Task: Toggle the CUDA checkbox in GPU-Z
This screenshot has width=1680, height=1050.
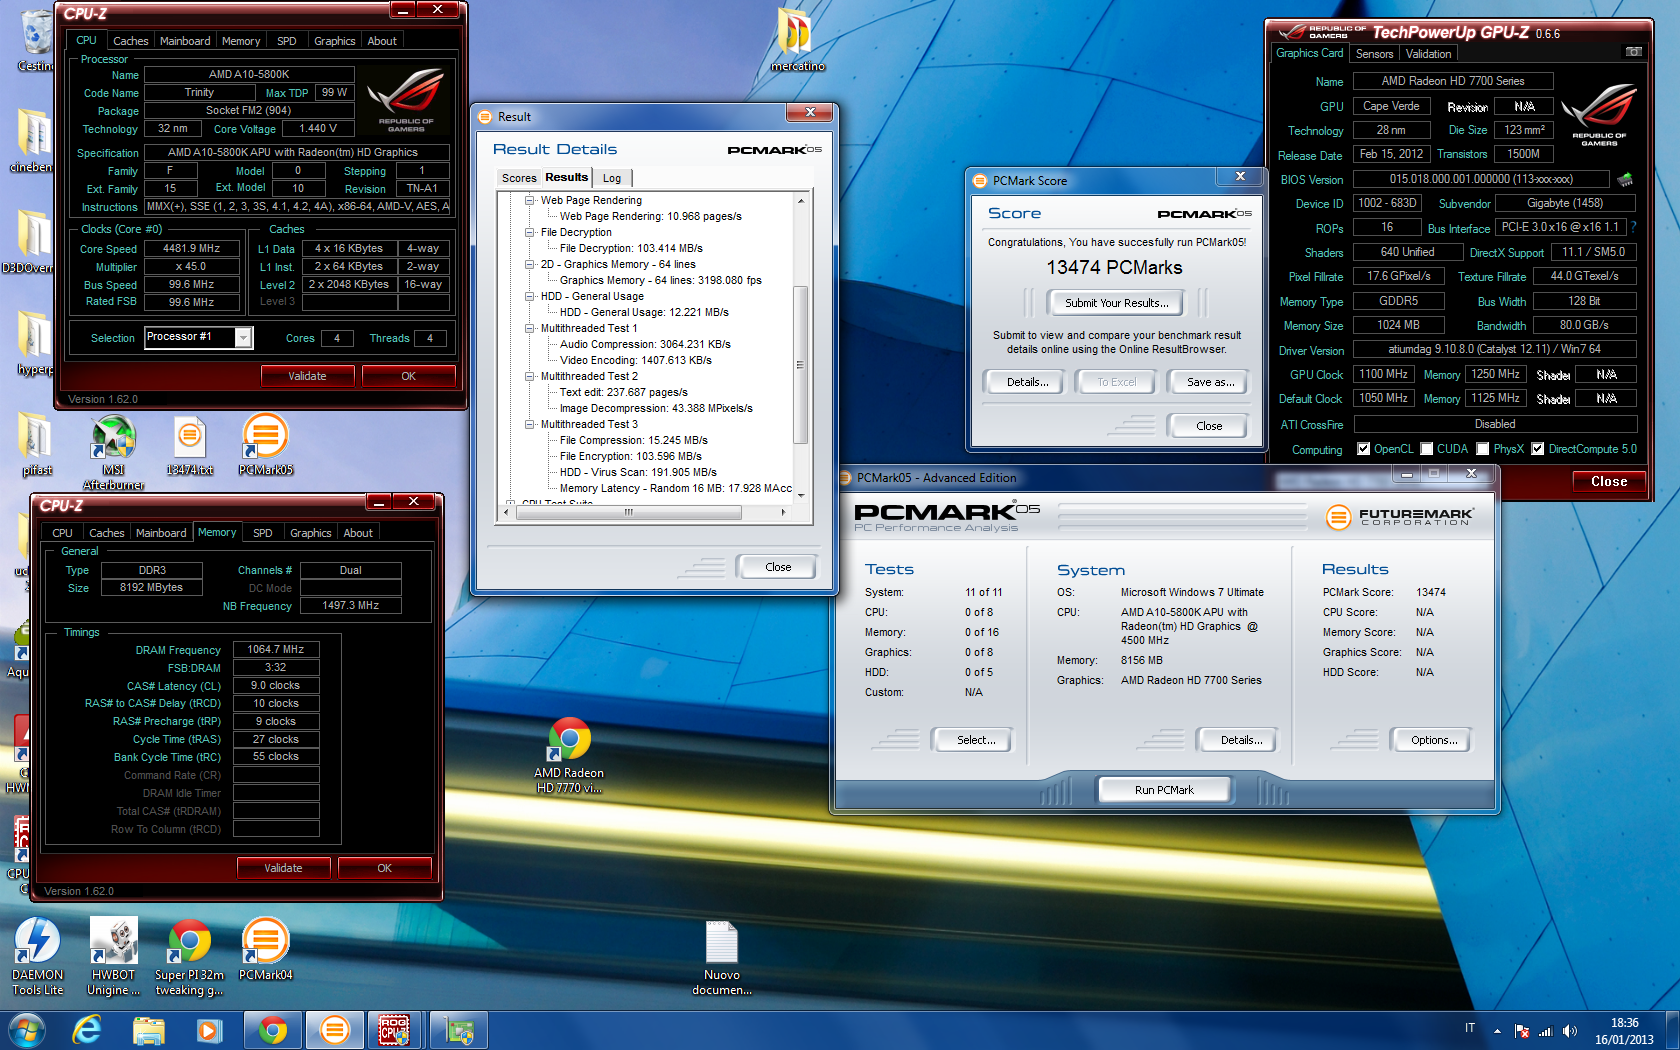Action: 1427,449
